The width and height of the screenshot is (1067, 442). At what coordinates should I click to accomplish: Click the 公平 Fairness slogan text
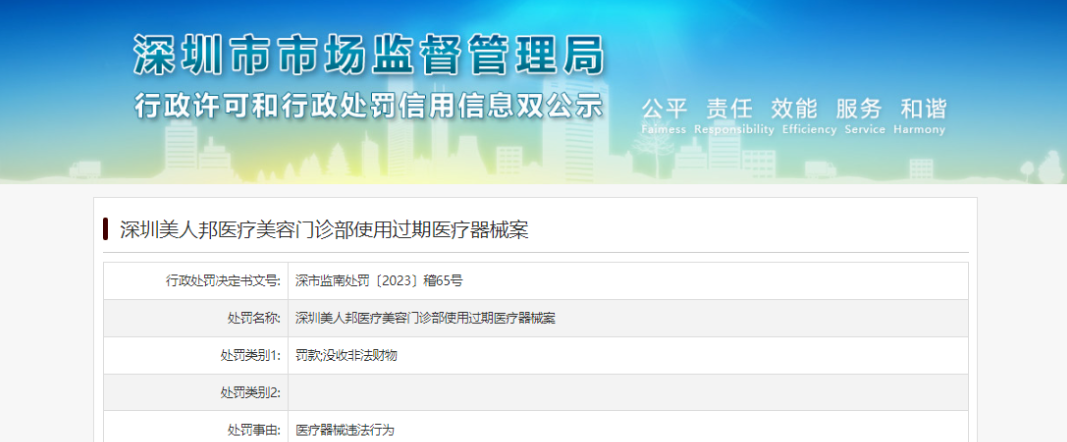point(665,115)
